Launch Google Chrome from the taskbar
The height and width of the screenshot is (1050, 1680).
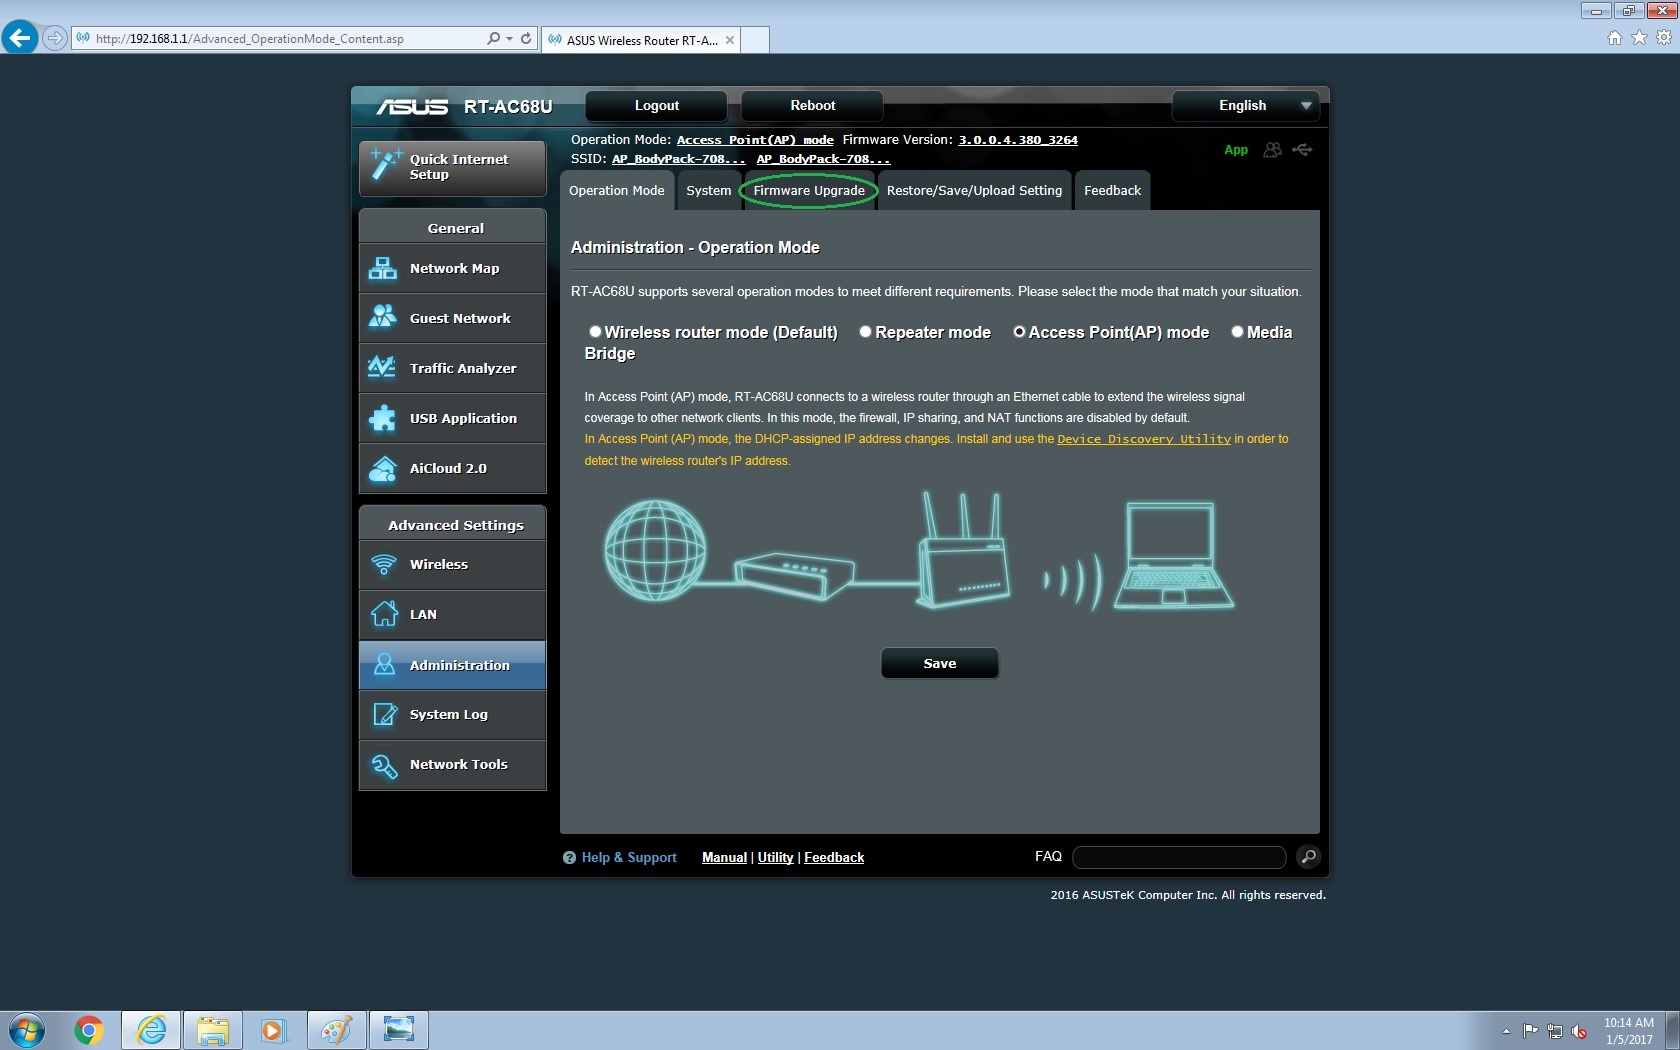coord(89,1029)
